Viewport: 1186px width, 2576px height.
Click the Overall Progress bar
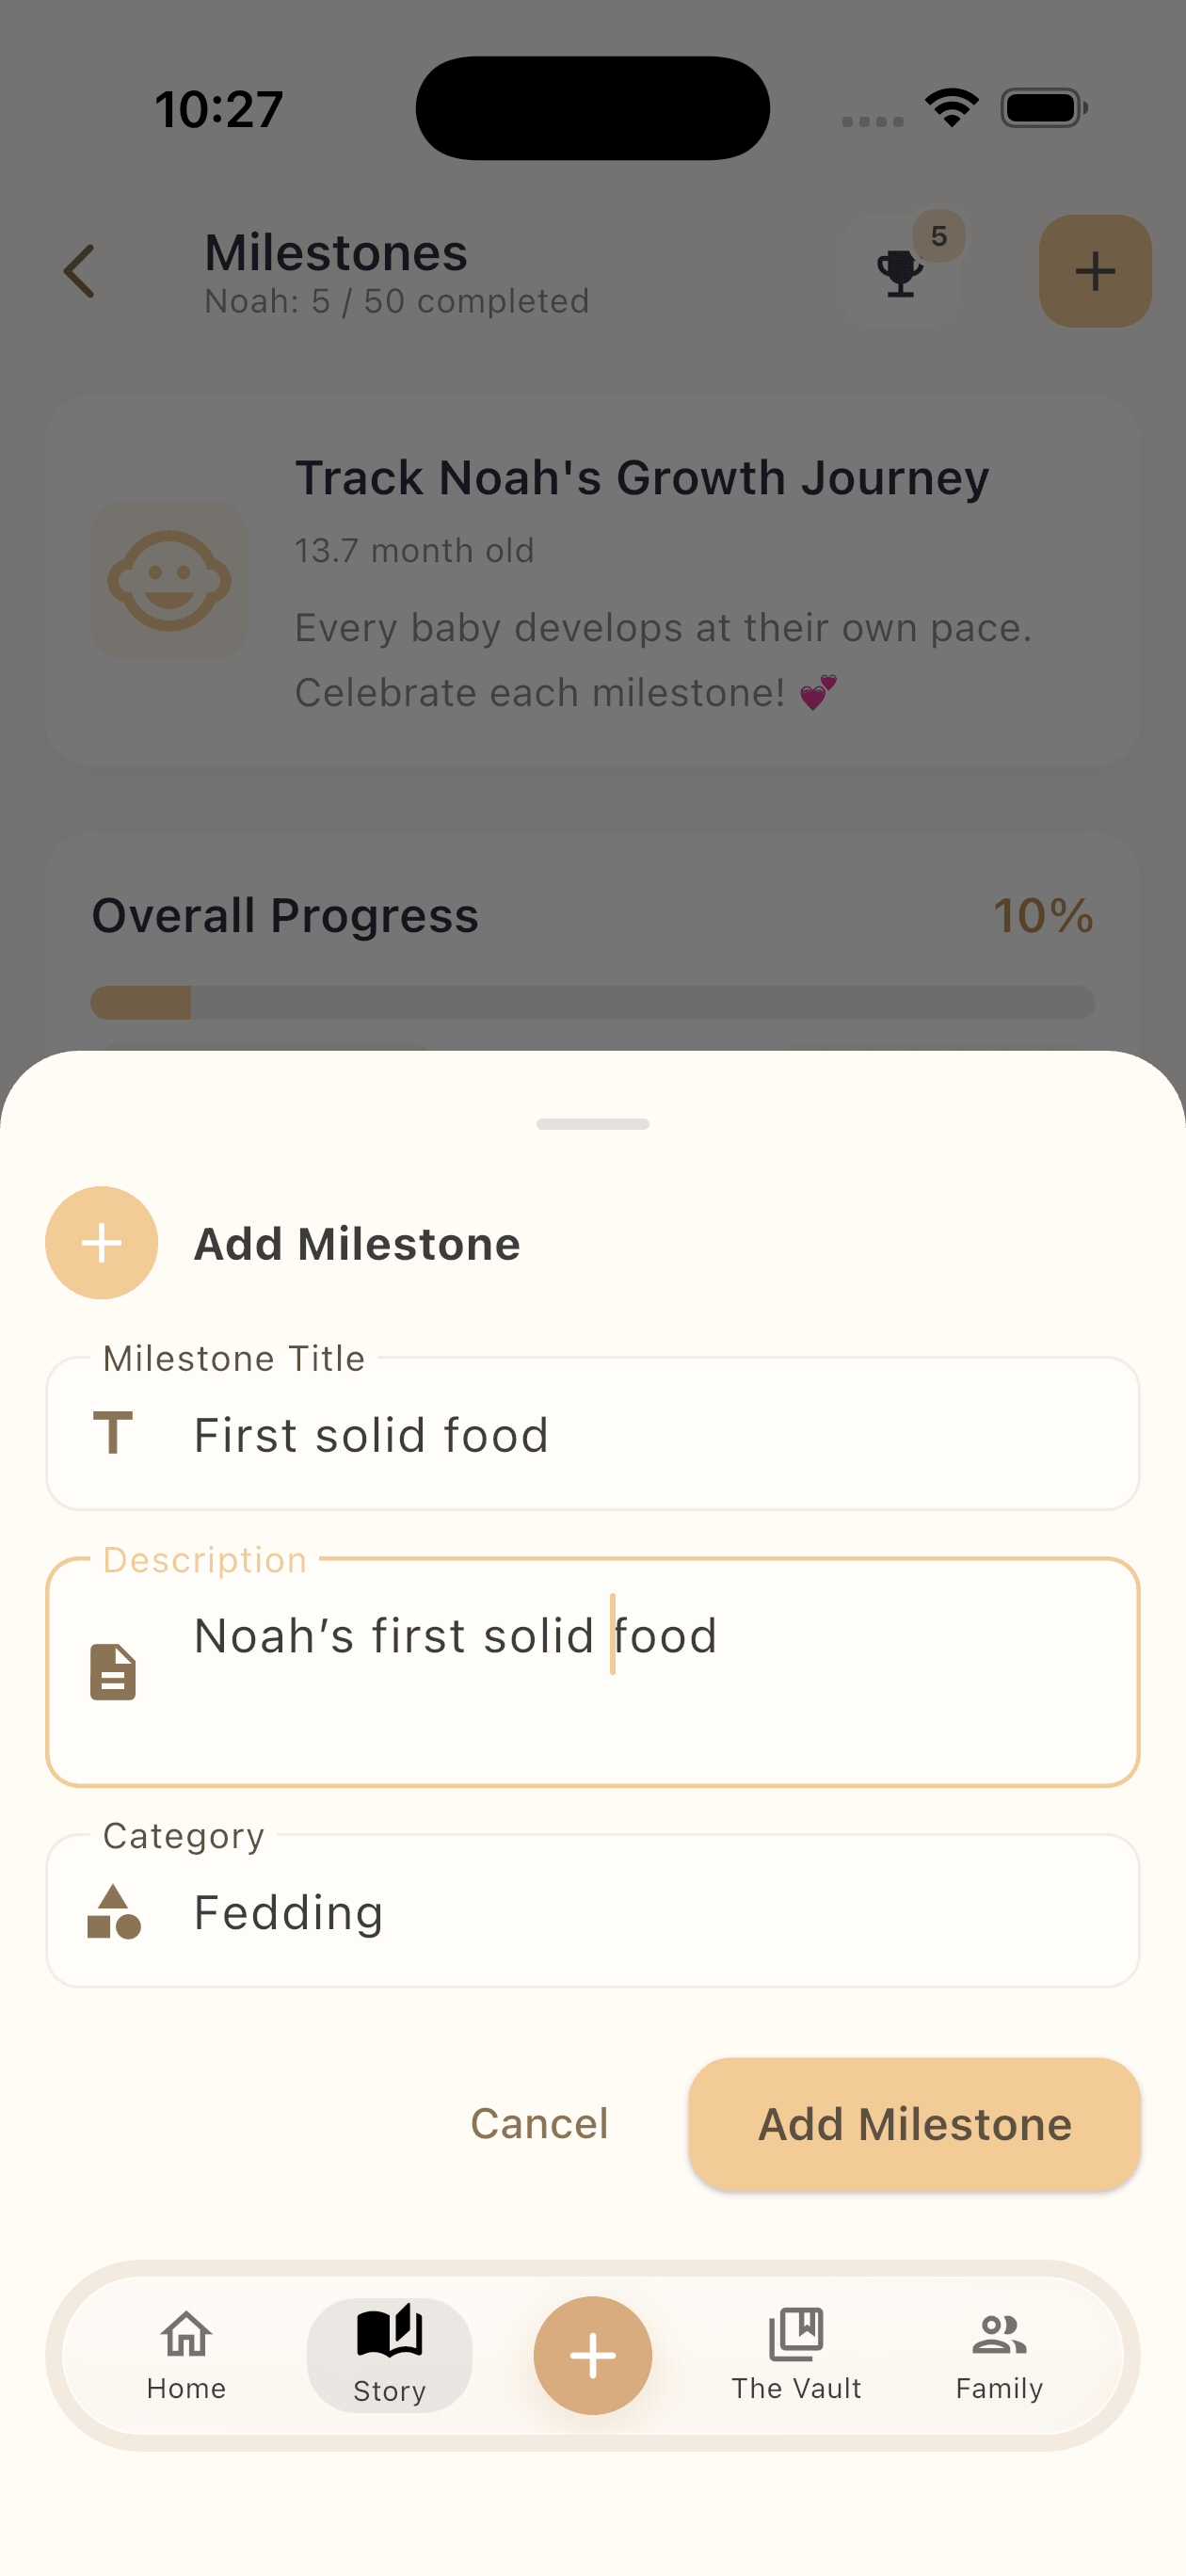[593, 1002]
